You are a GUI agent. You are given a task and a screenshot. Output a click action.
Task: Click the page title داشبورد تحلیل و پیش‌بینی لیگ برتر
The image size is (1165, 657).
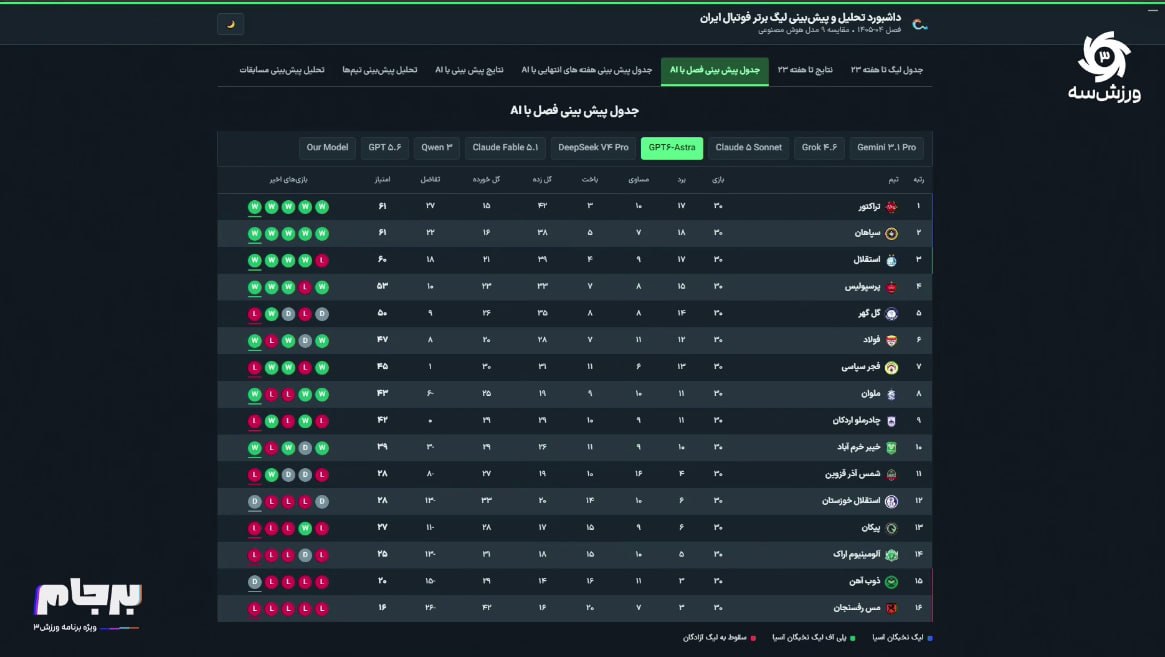[800, 17]
